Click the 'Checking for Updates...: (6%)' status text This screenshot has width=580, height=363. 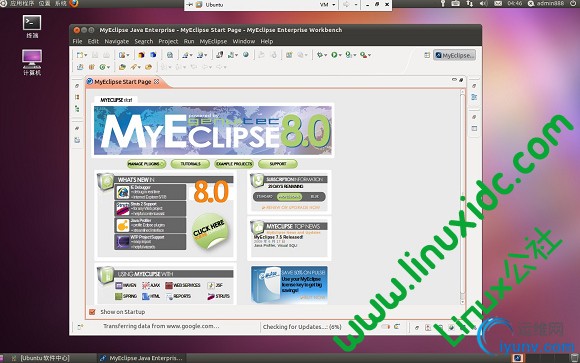(302, 327)
